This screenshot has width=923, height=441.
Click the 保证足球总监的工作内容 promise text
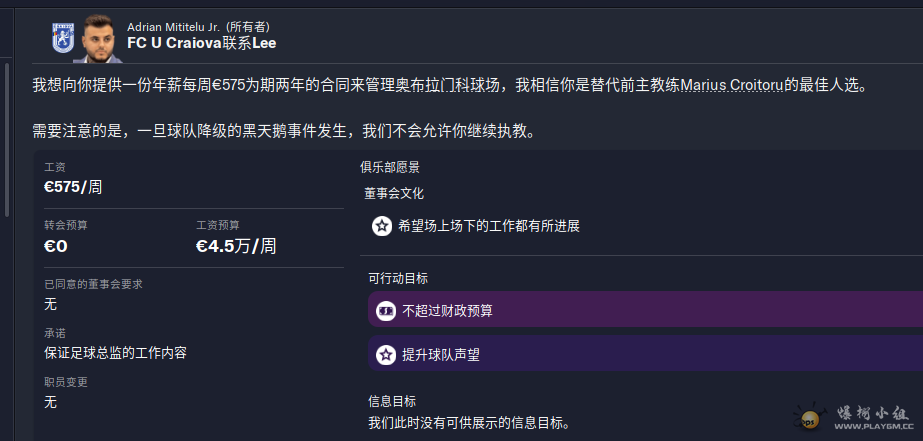(x=115, y=352)
